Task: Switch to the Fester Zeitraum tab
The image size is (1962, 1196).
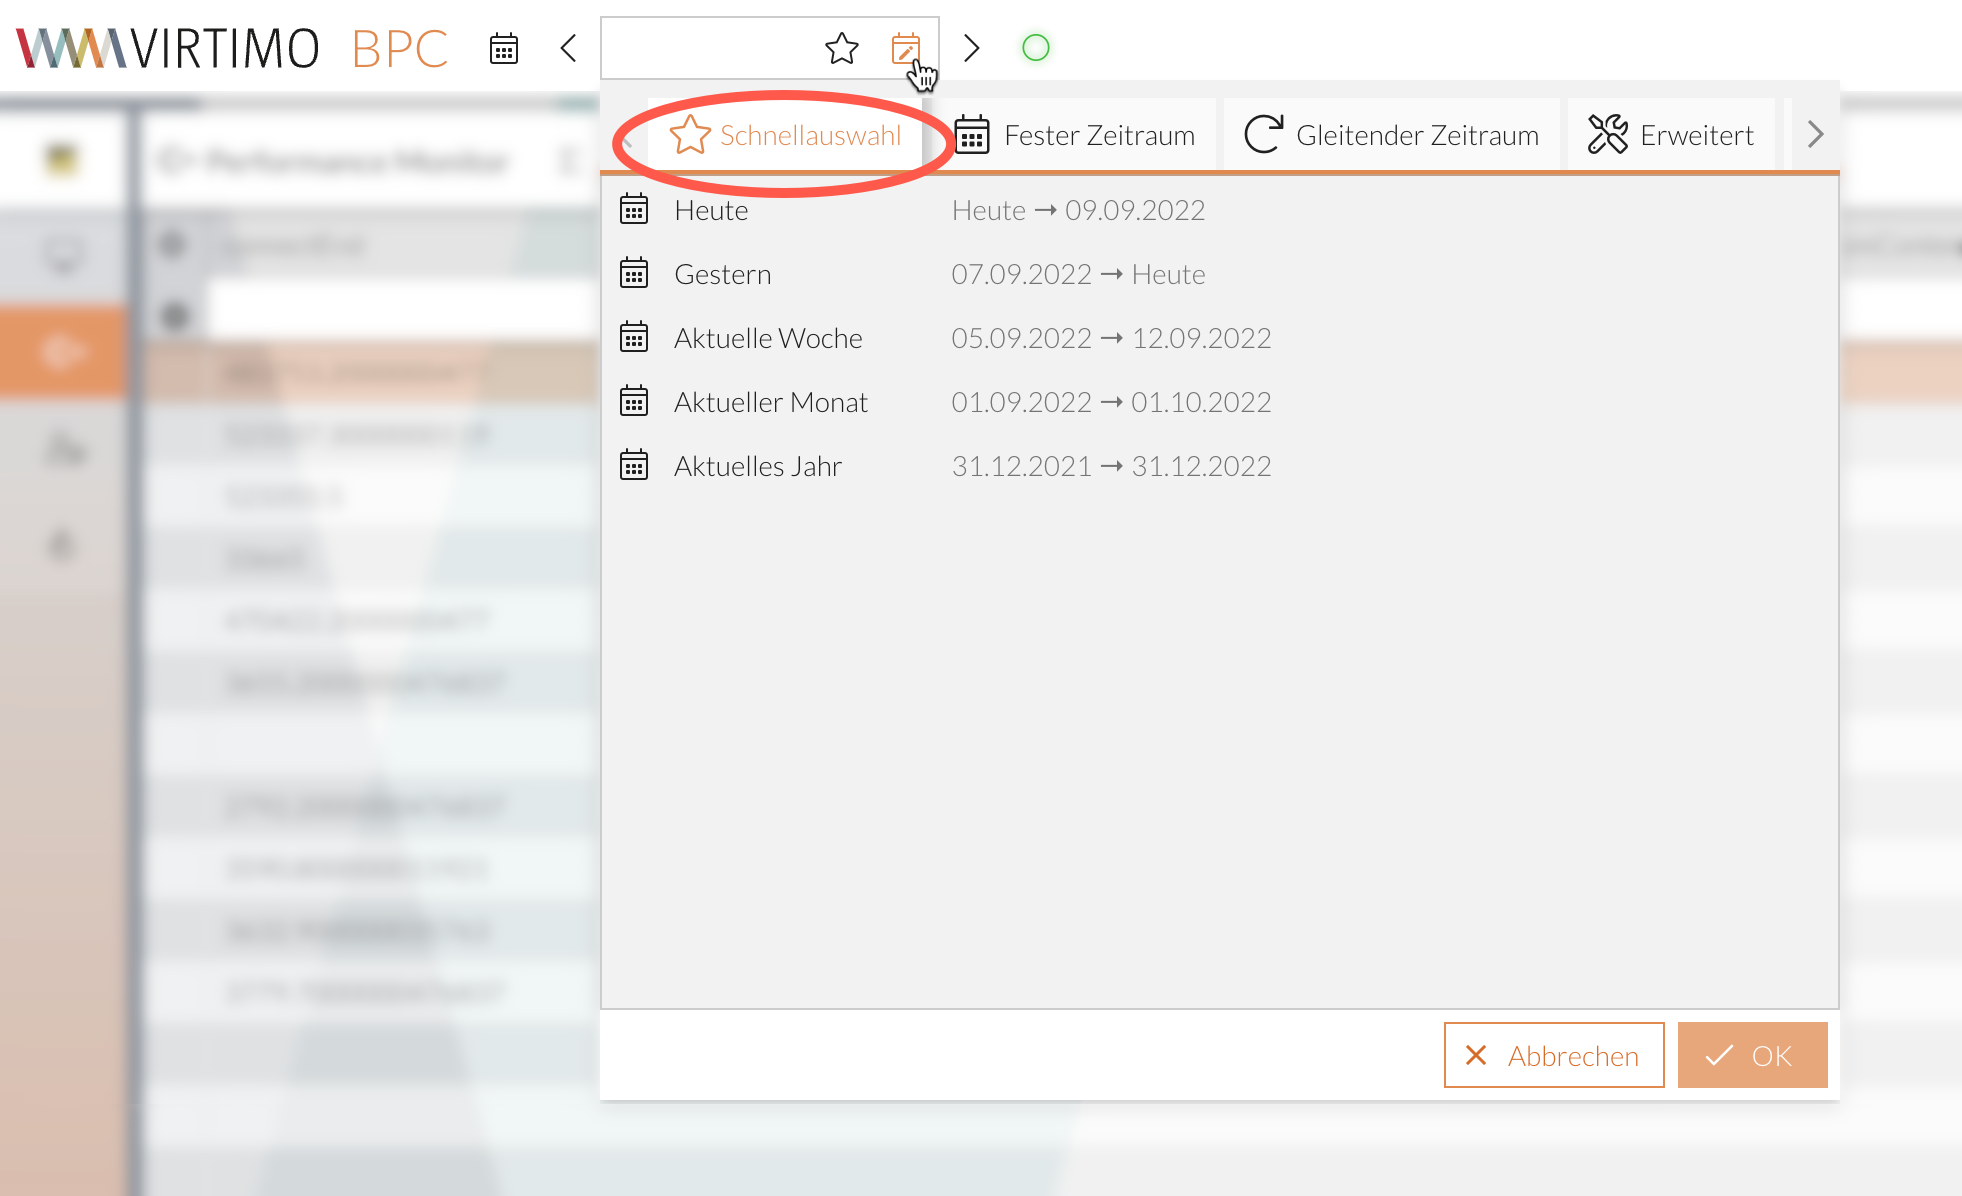Action: (x=1075, y=135)
